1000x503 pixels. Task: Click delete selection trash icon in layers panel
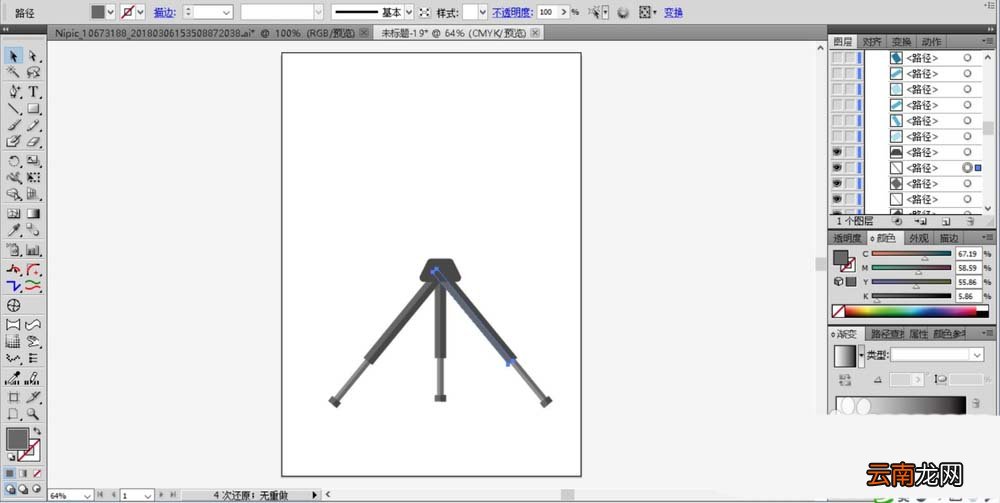970,221
